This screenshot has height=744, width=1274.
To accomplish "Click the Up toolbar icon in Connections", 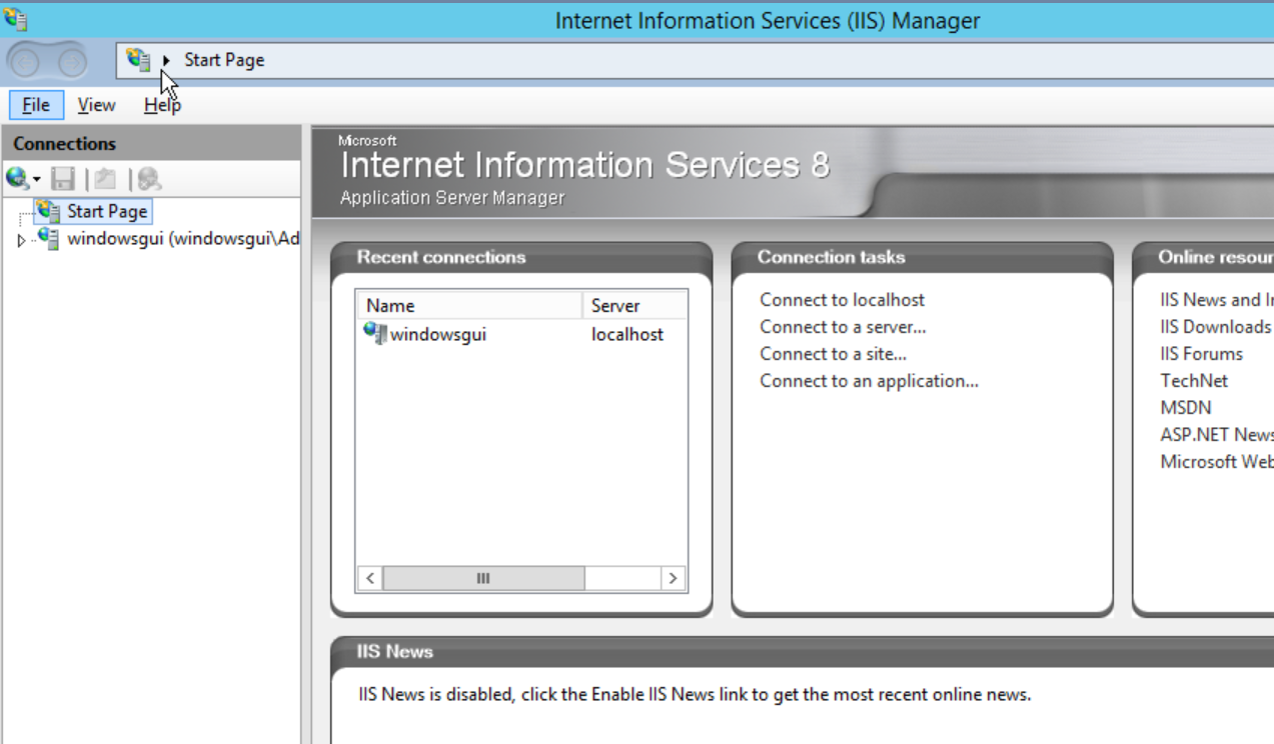I will point(105,179).
